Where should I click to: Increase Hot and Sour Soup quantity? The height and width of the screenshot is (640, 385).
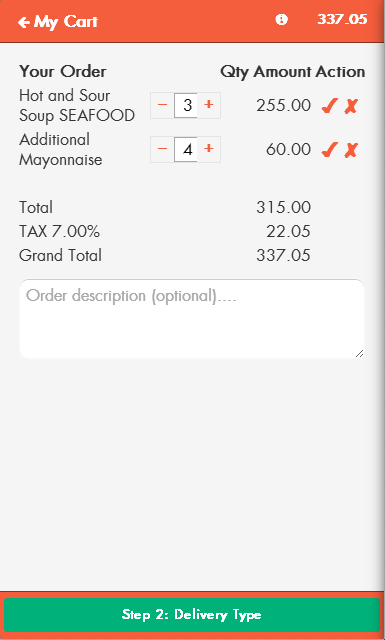tap(209, 105)
